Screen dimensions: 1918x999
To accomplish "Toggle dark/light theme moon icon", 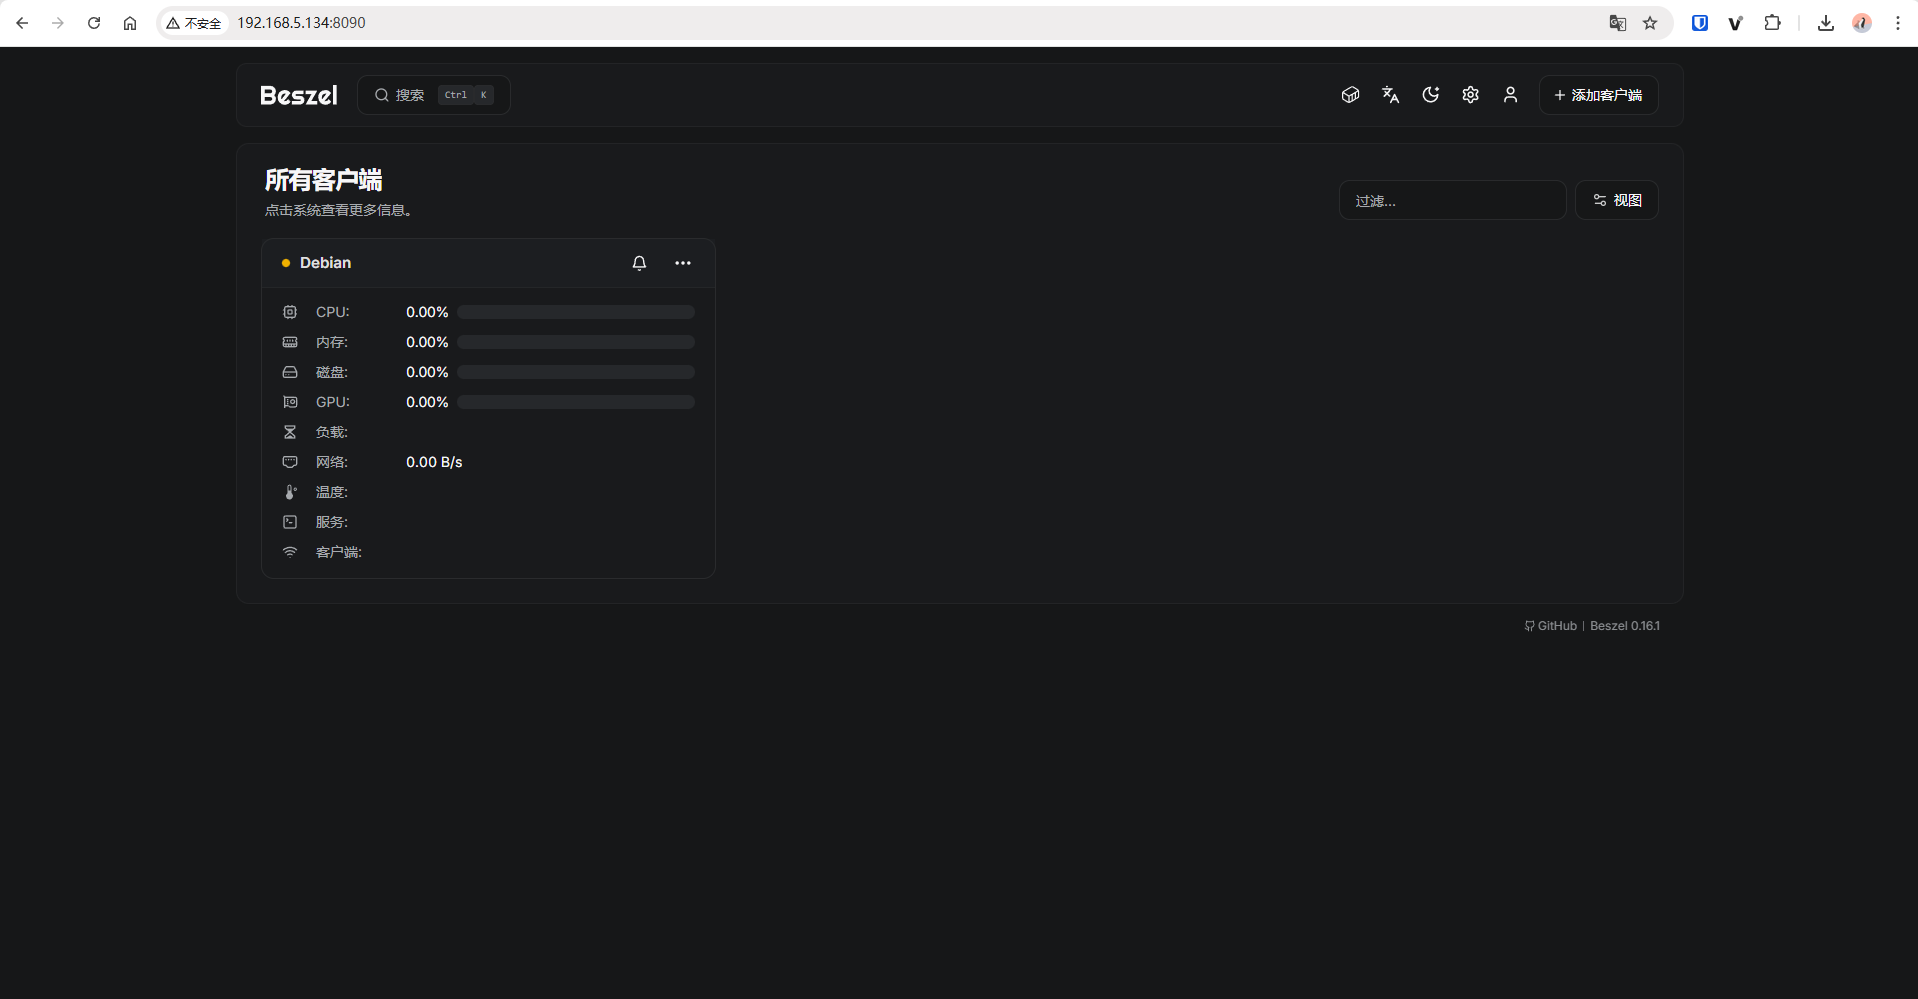I will point(1430,95).
